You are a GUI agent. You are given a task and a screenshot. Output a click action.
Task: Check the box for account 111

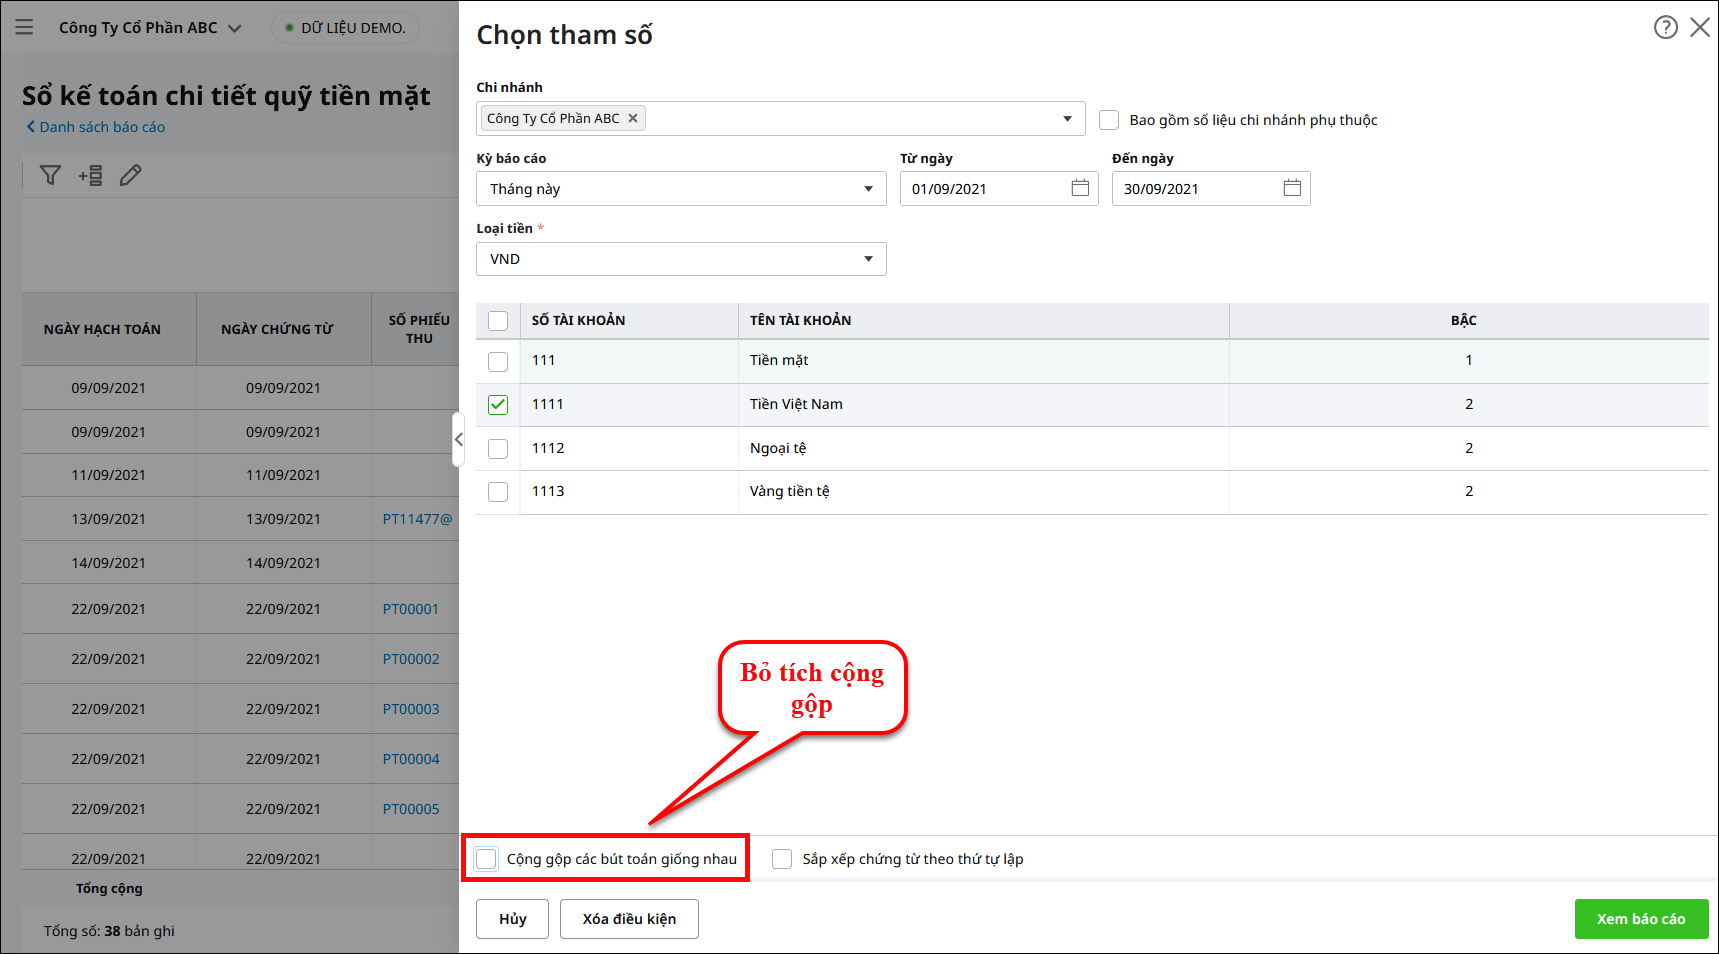(x=498, y=361)
